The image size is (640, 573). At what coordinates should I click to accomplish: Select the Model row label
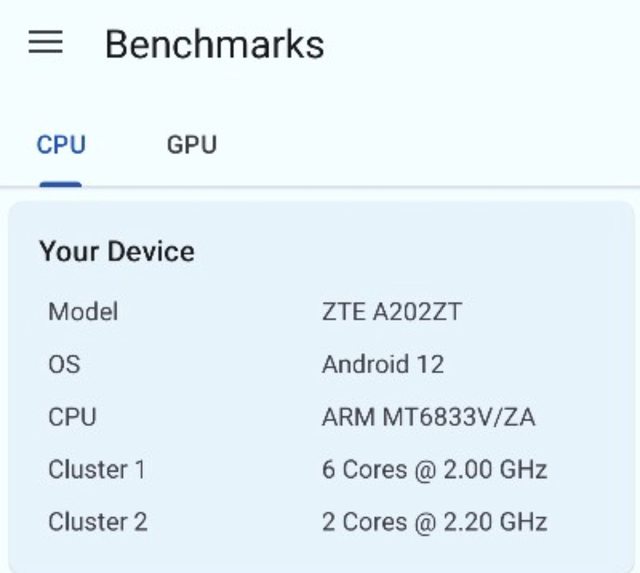coord(83,311)
